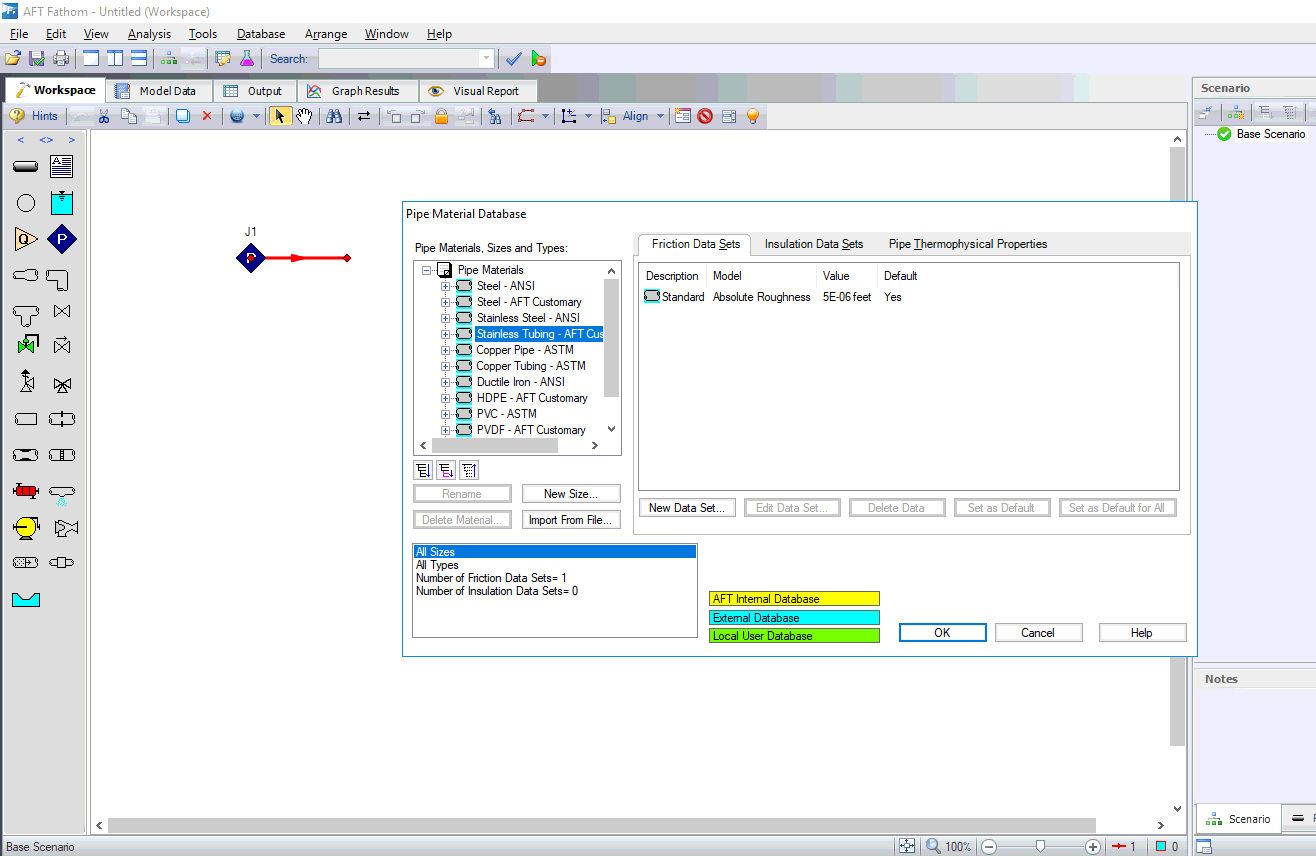Expand the Steel - ANSI tree node

coord(446,286)
